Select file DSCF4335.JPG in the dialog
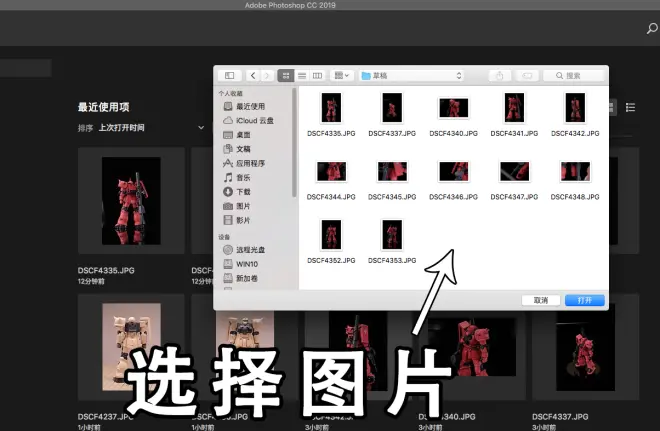The height and width of the screenshot is (431, 660). click(331, 114)
